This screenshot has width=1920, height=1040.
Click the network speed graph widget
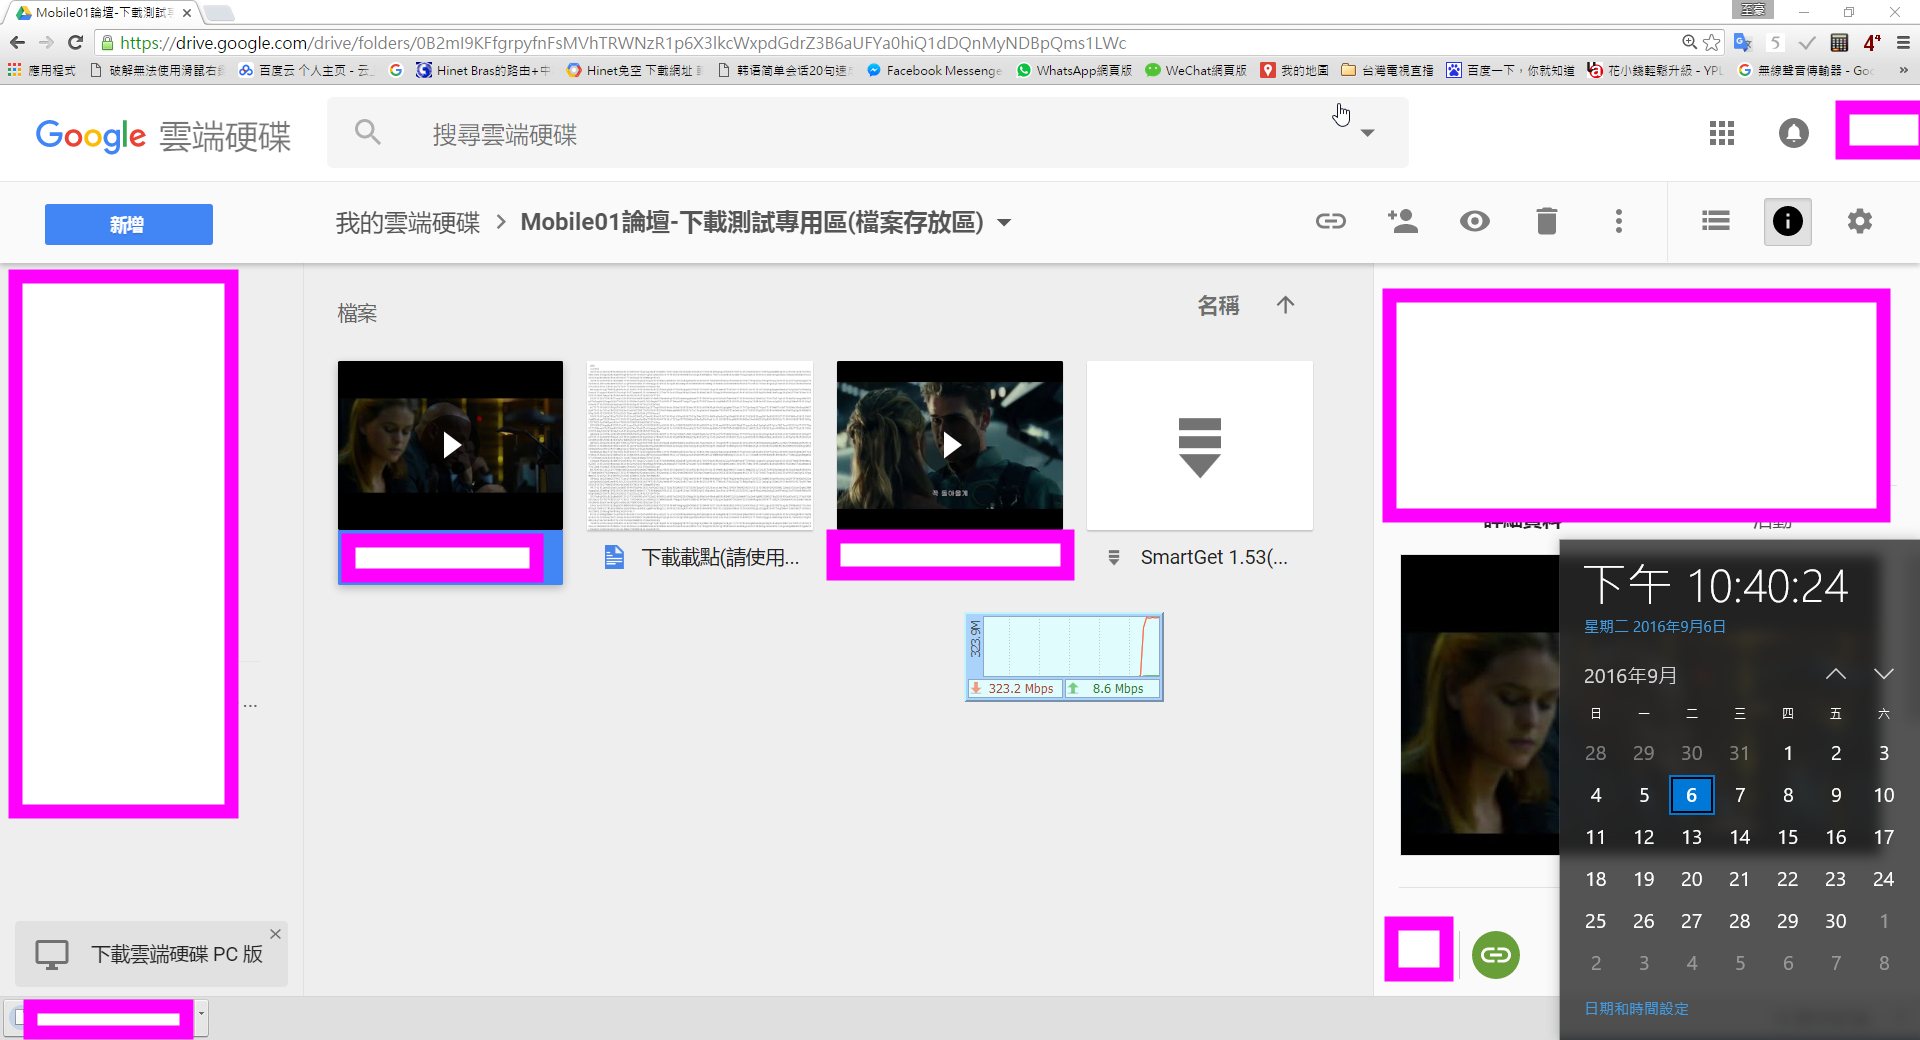(x=1064, y=657)
